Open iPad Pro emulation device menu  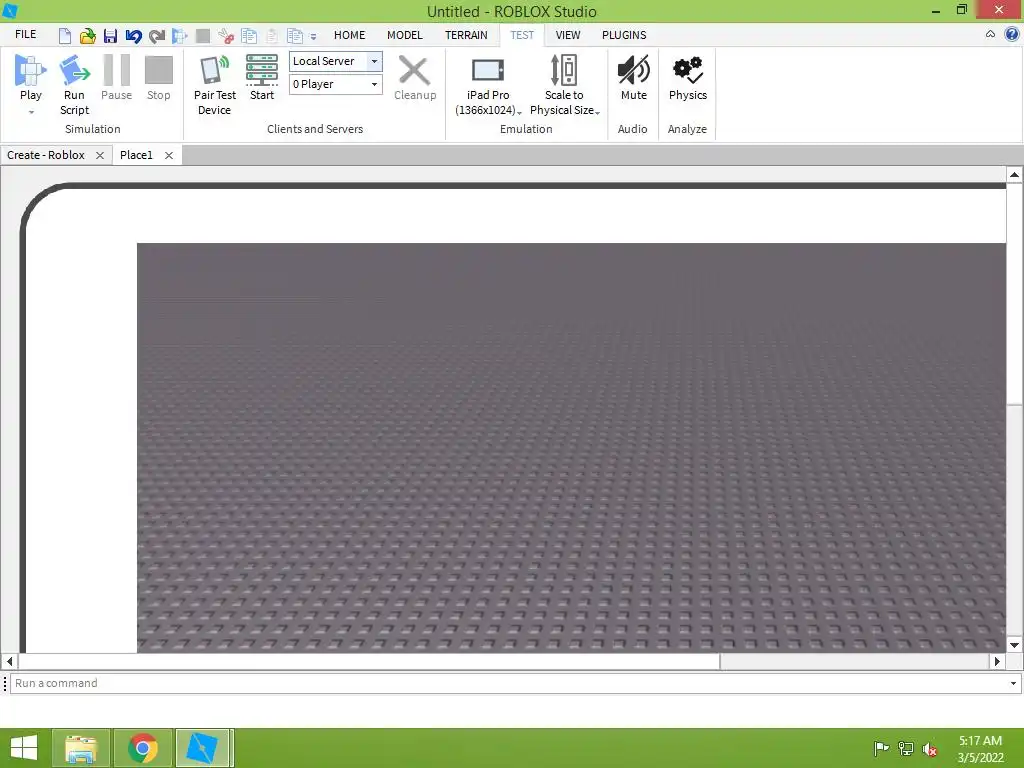click(488, 87)
